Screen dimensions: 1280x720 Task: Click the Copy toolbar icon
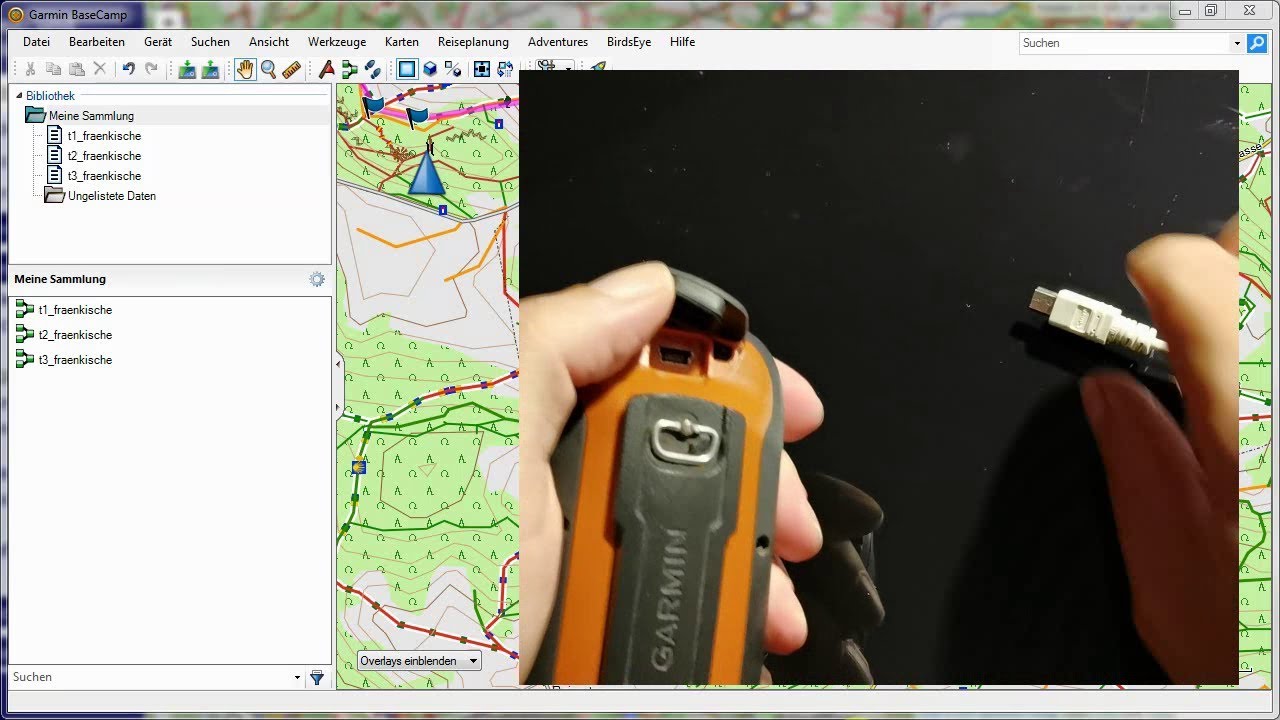pyautogui.click(x=54, y=69)
